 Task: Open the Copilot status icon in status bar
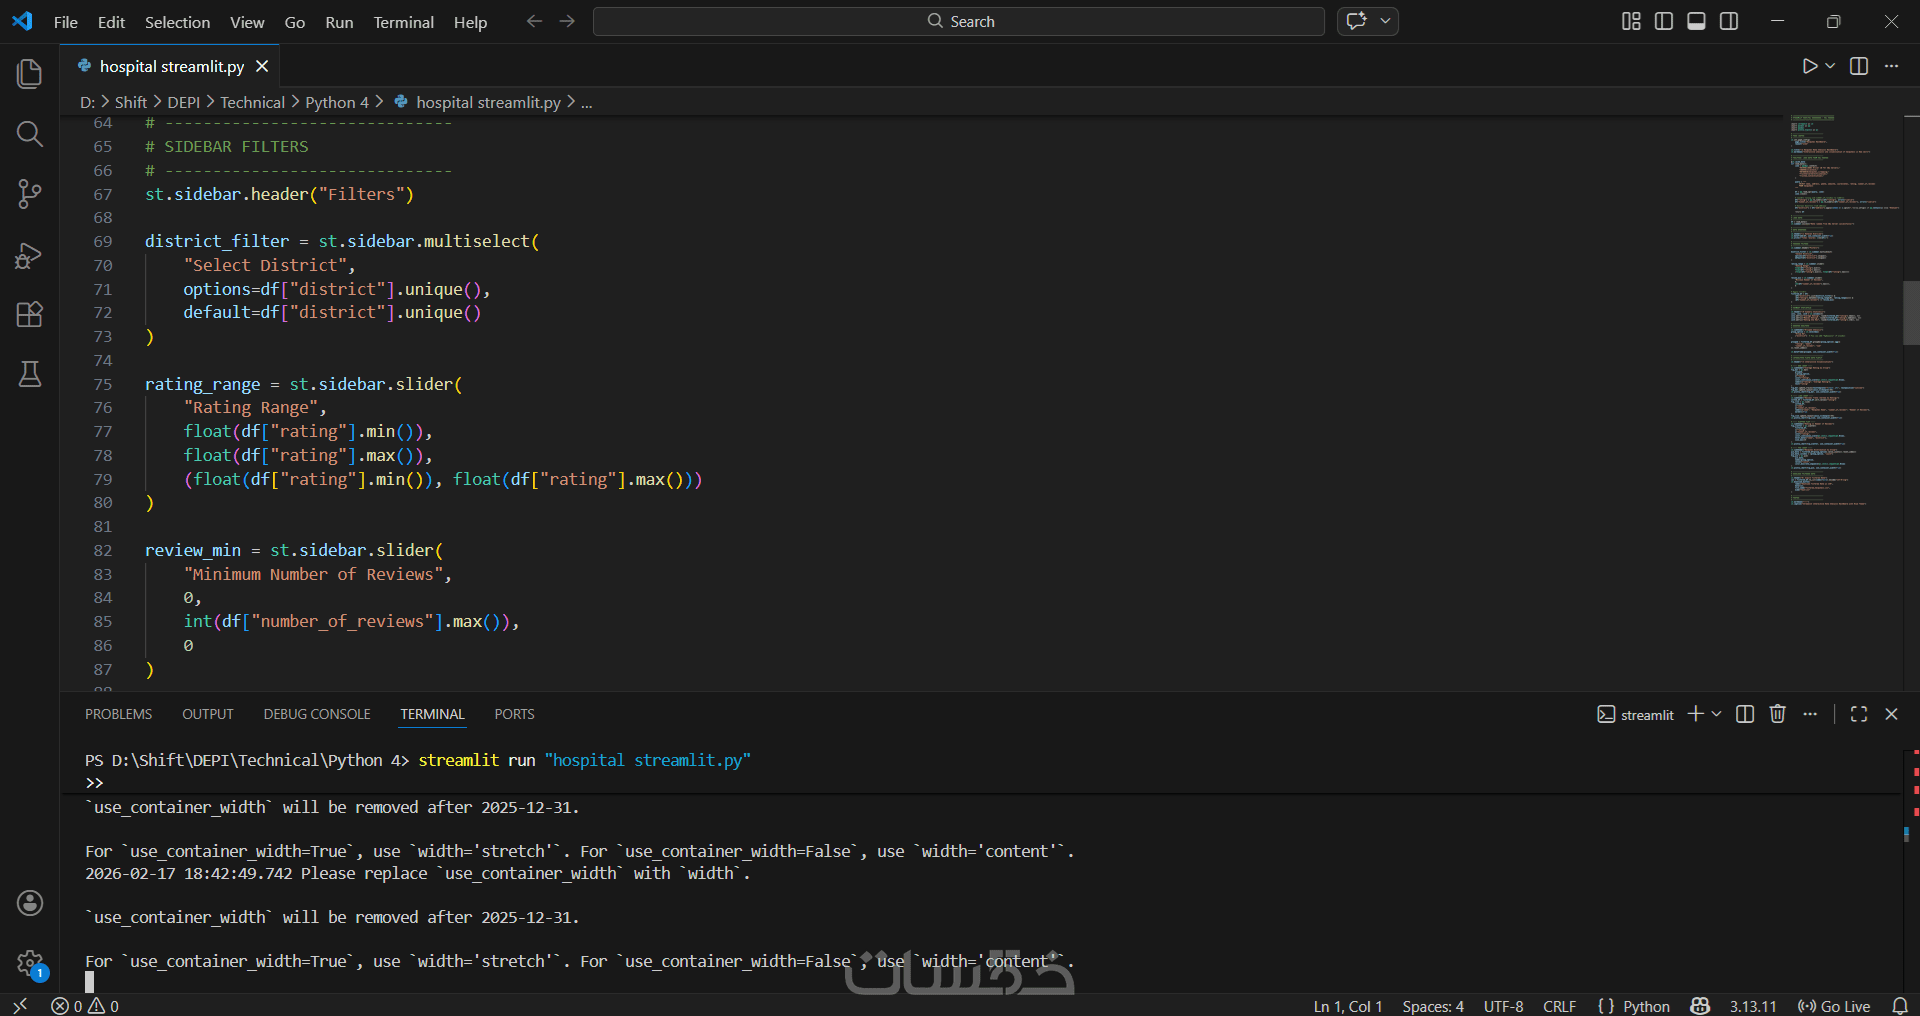(1700, 1006)
